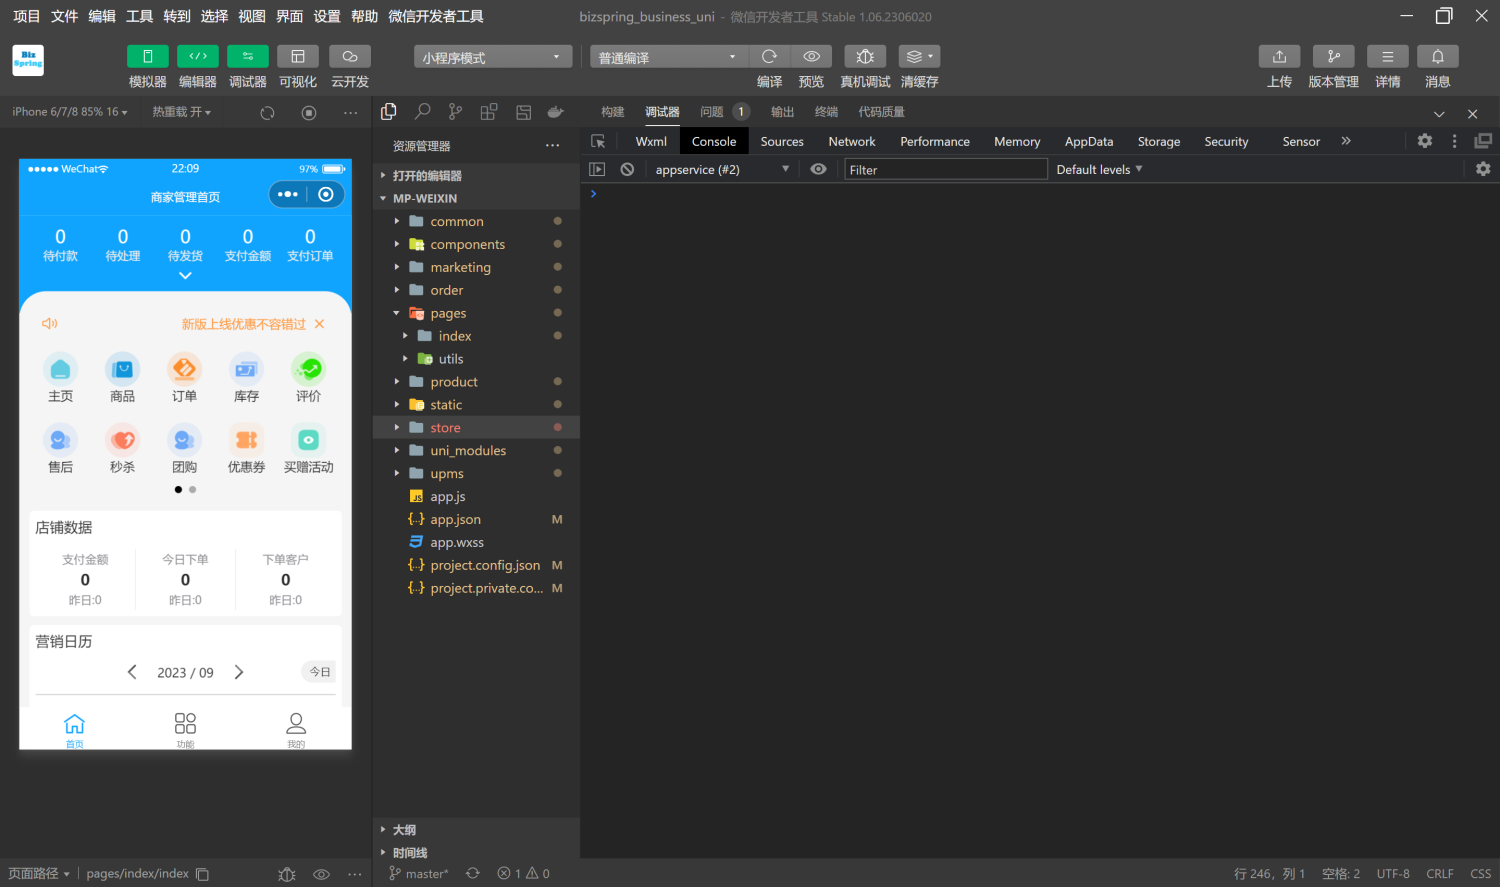Open version management (版本管理)
Image resolution: width=1500 pixels, height=887 pixels.
click(x=1334, y=57)
